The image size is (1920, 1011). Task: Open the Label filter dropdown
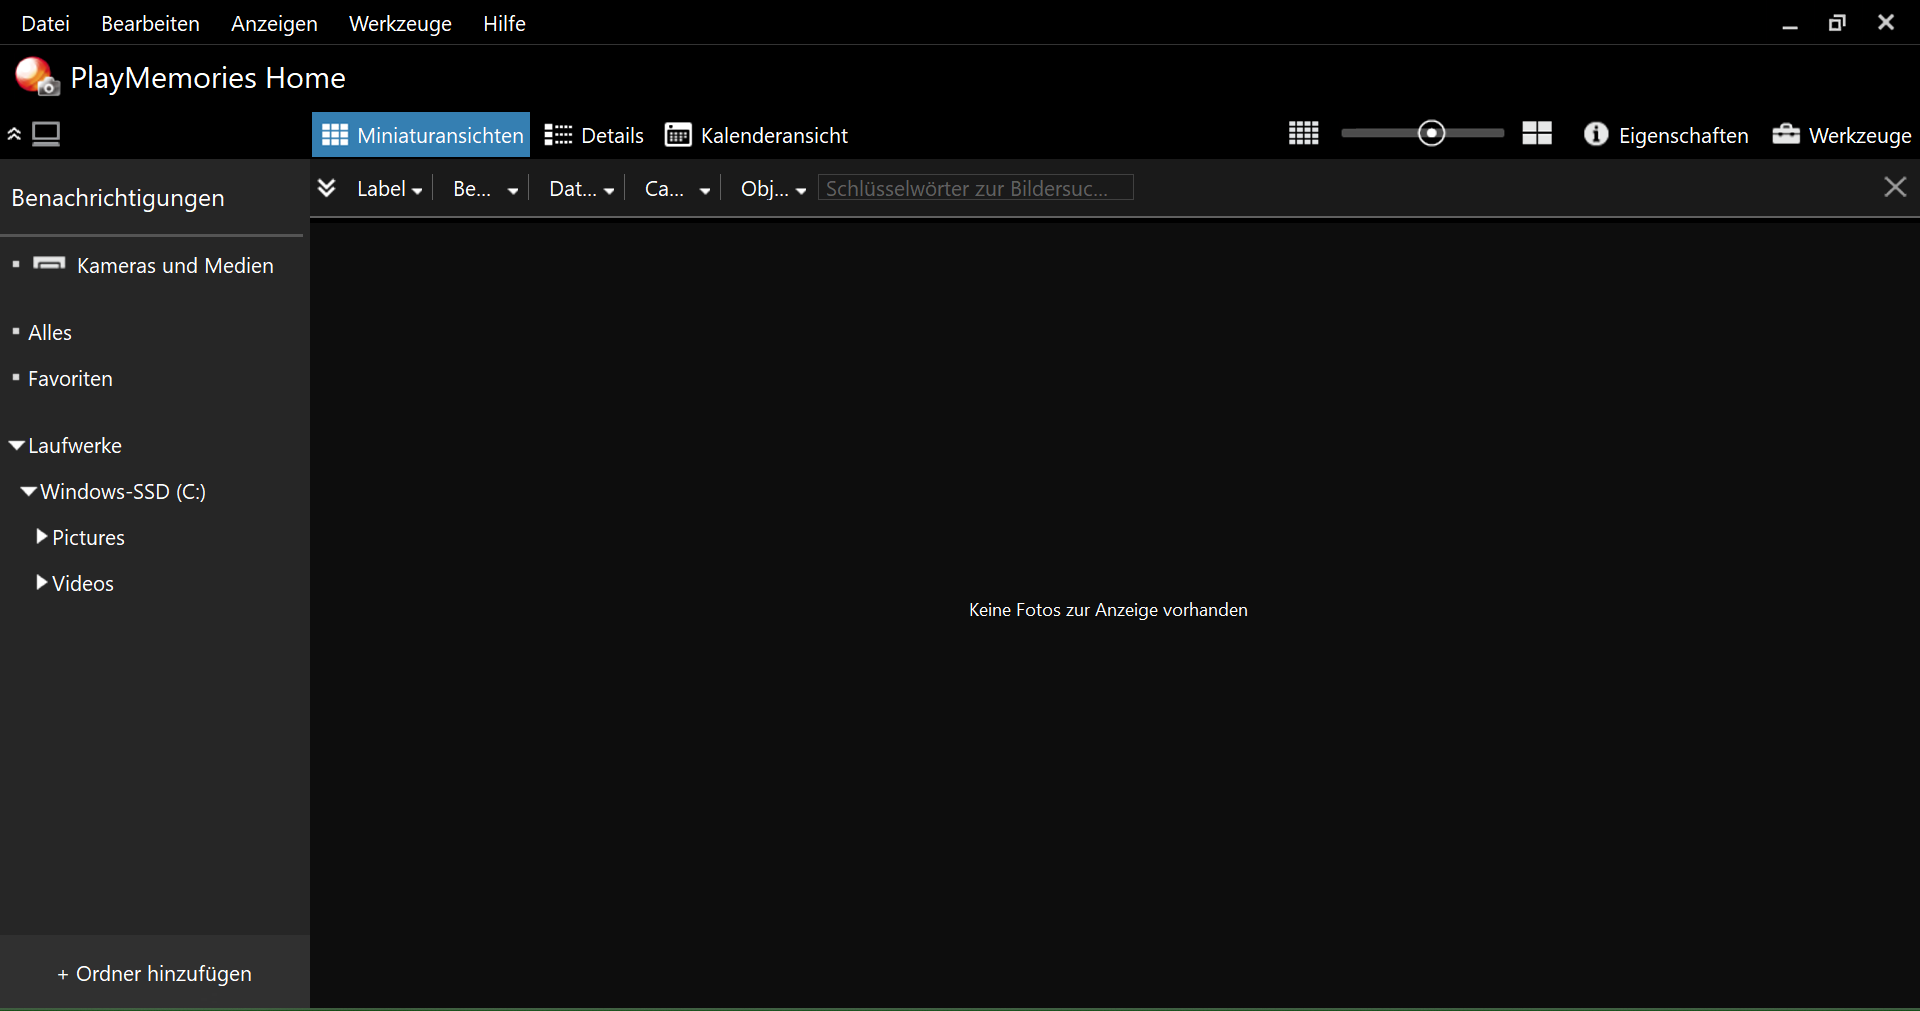click(390, 189)
